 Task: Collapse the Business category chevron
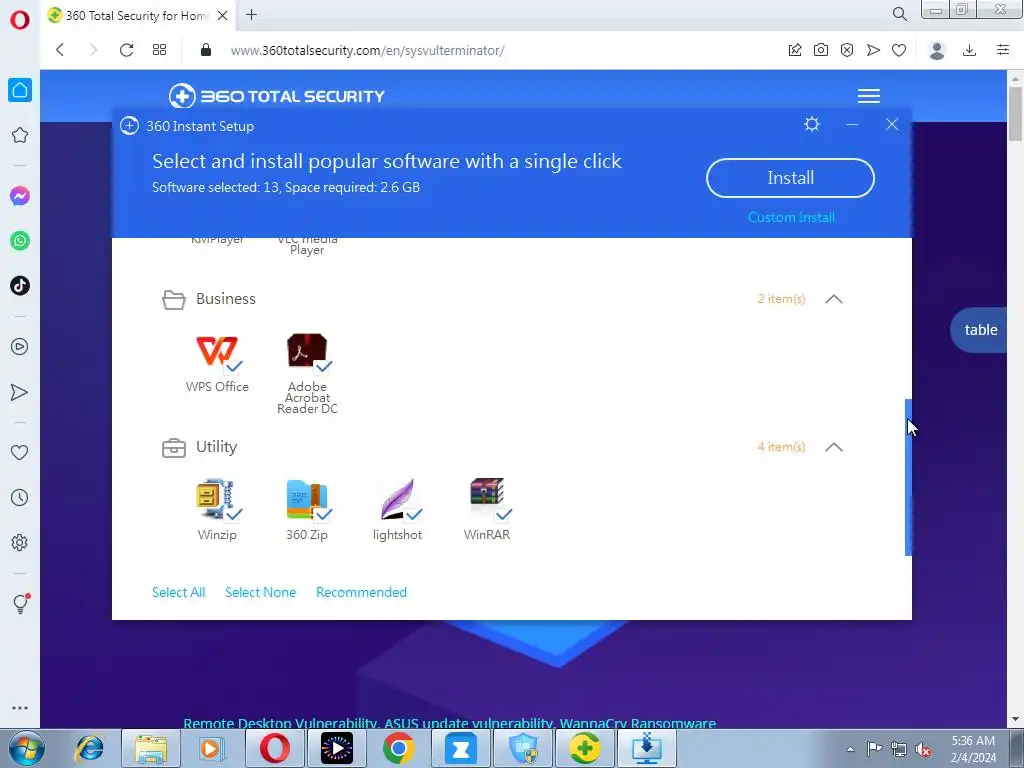click(834, 299)
